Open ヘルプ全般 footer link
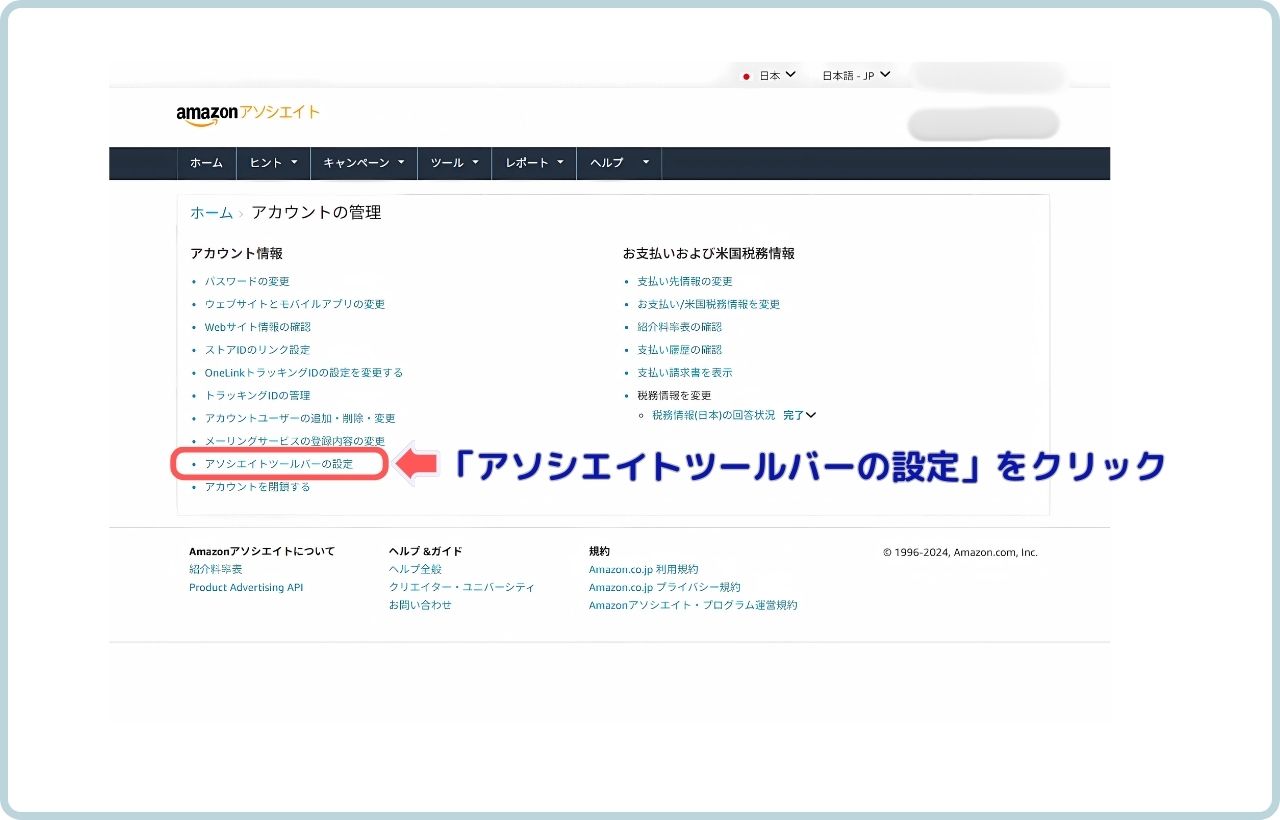 pos(415,569)
